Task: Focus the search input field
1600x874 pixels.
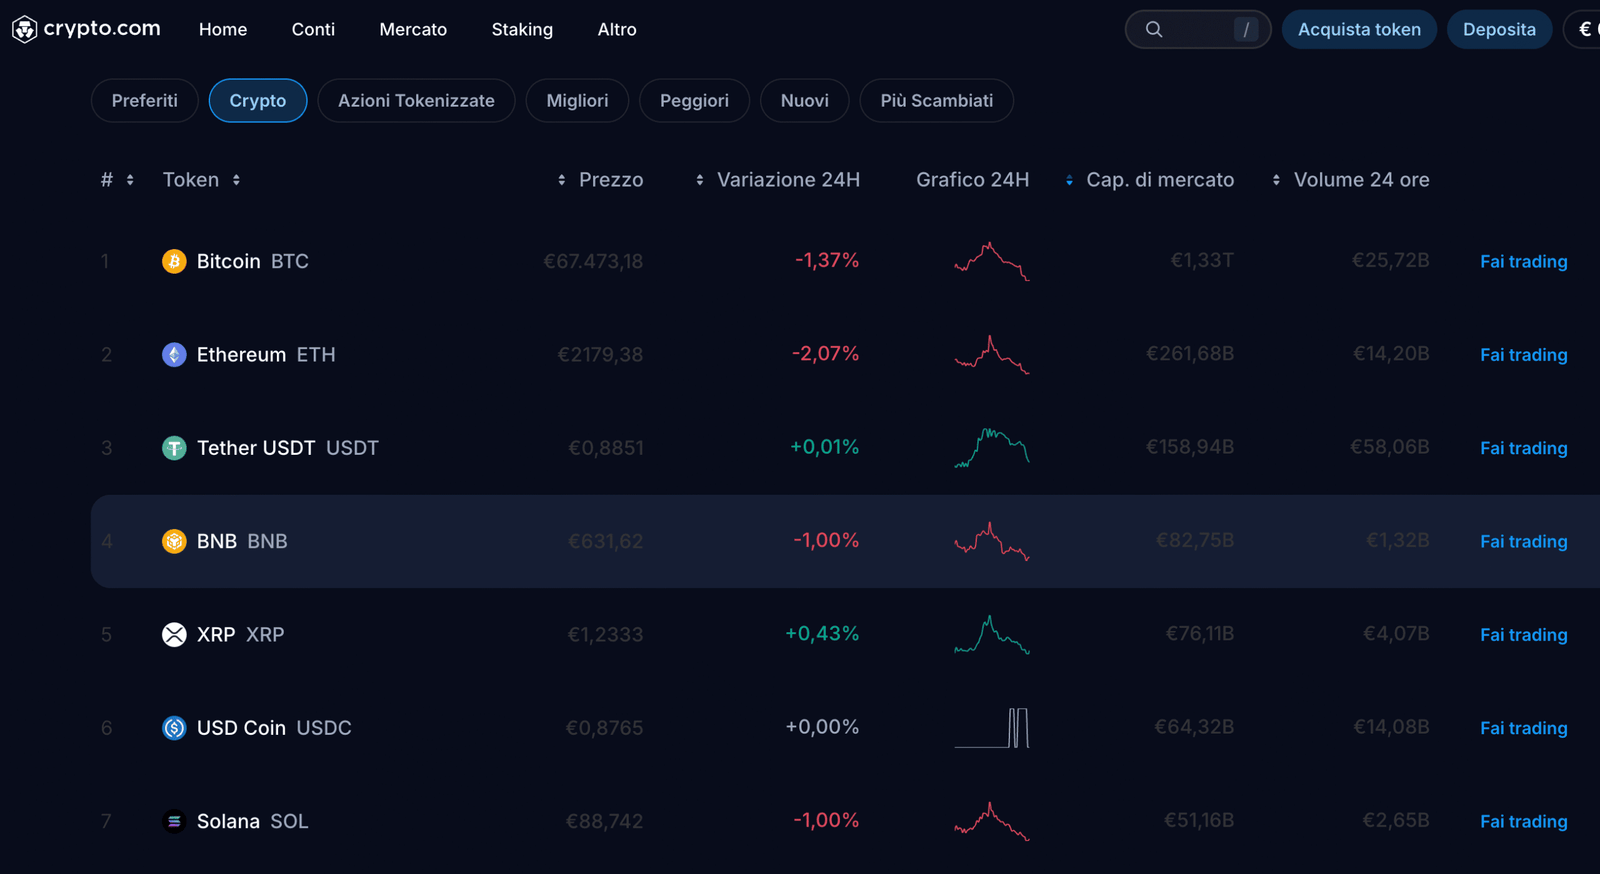Action: coord(1198,30)
